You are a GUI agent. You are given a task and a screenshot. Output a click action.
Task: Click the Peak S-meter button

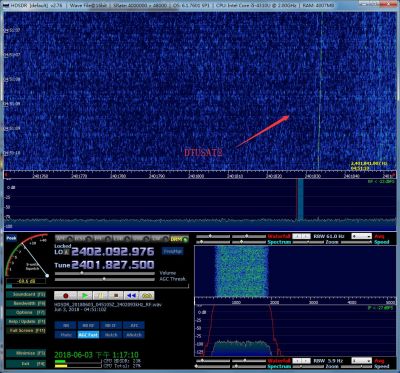(11, 238)
